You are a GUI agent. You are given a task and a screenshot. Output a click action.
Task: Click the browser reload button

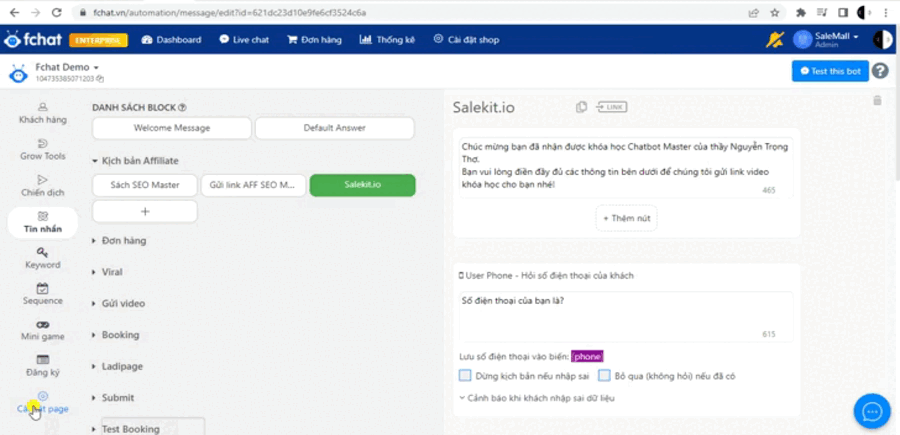[x=56, y=12]
